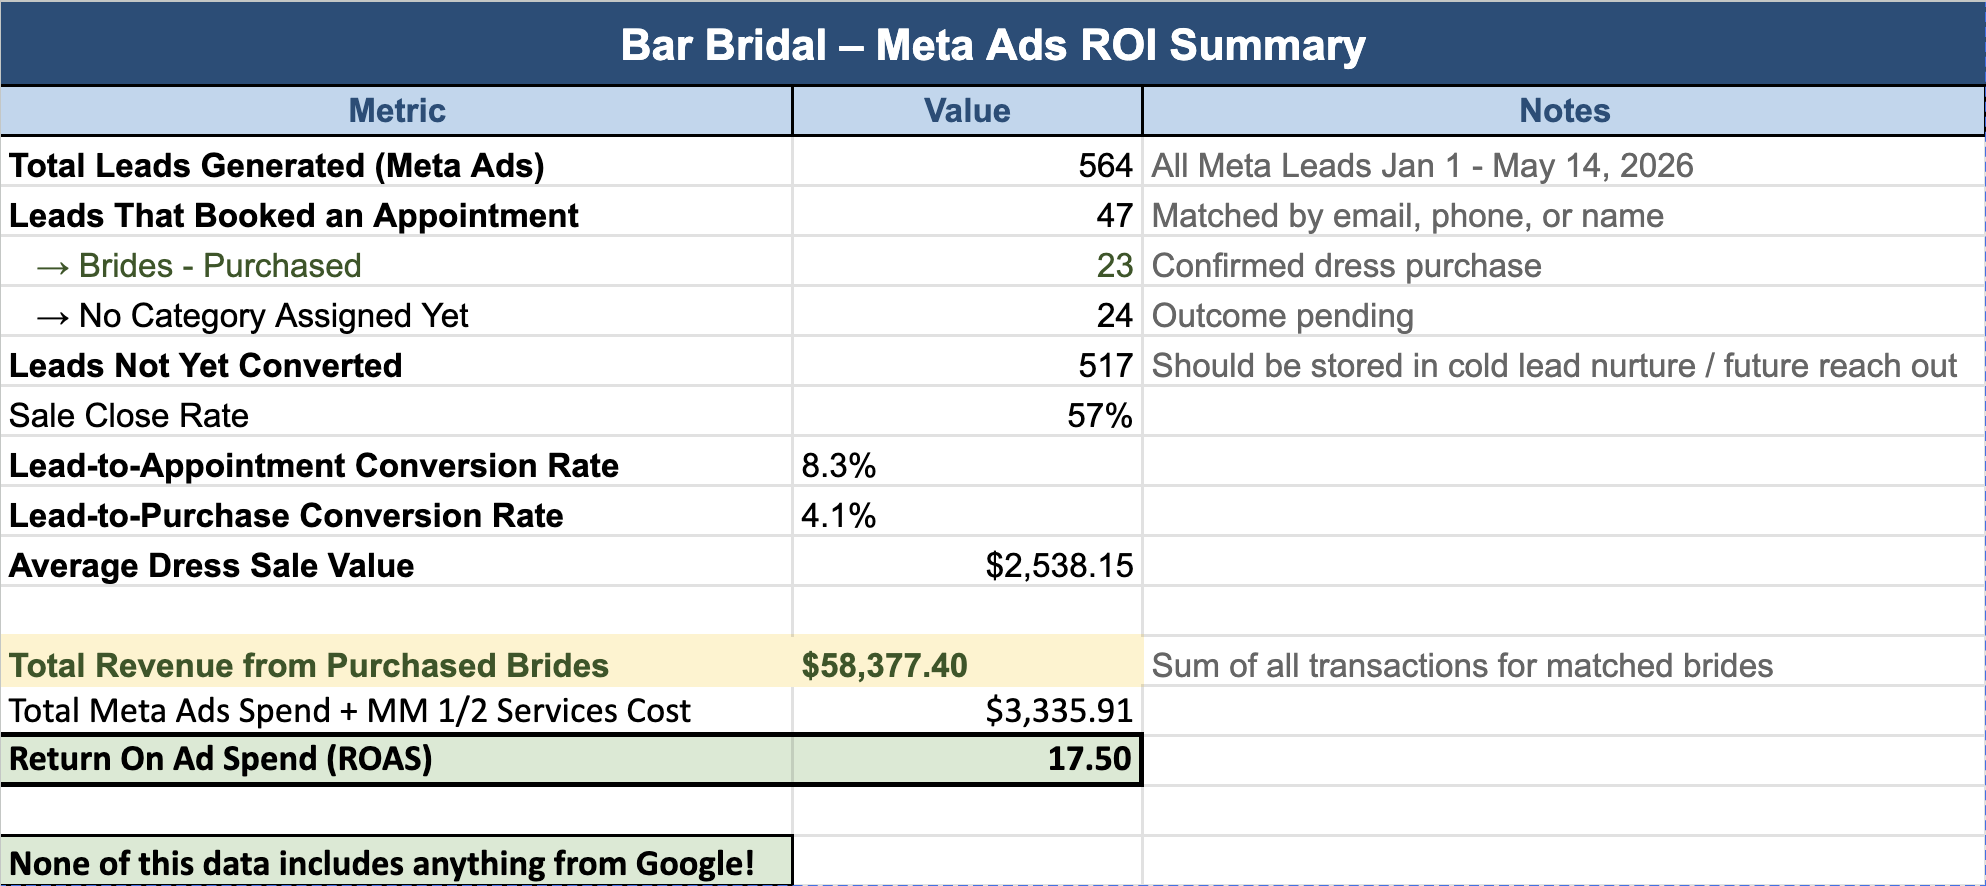Select the ROAS value "17.50"
The height and width of the screenshot is (886, 1986).
click(967, 759)
